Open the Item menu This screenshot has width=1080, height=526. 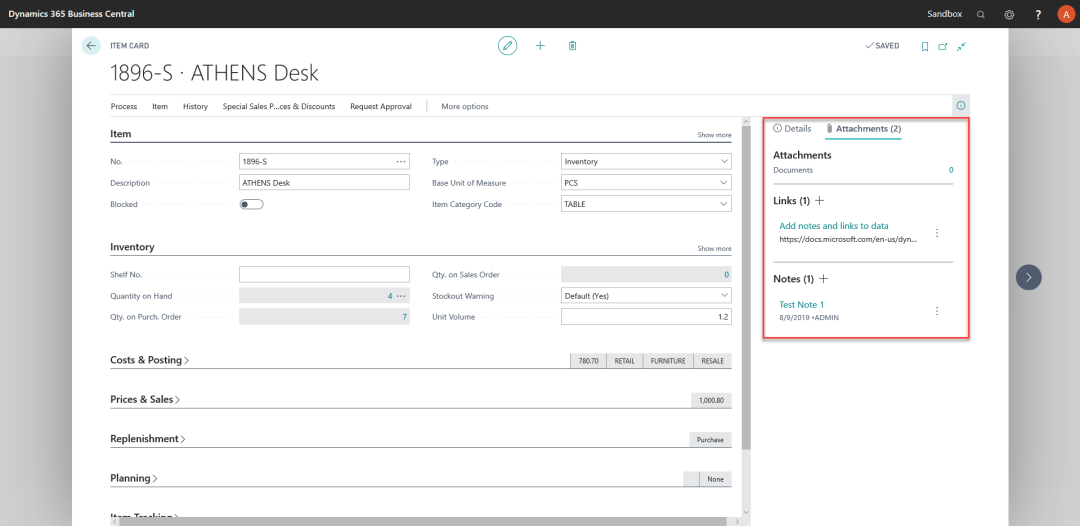[x=160, y=107]
